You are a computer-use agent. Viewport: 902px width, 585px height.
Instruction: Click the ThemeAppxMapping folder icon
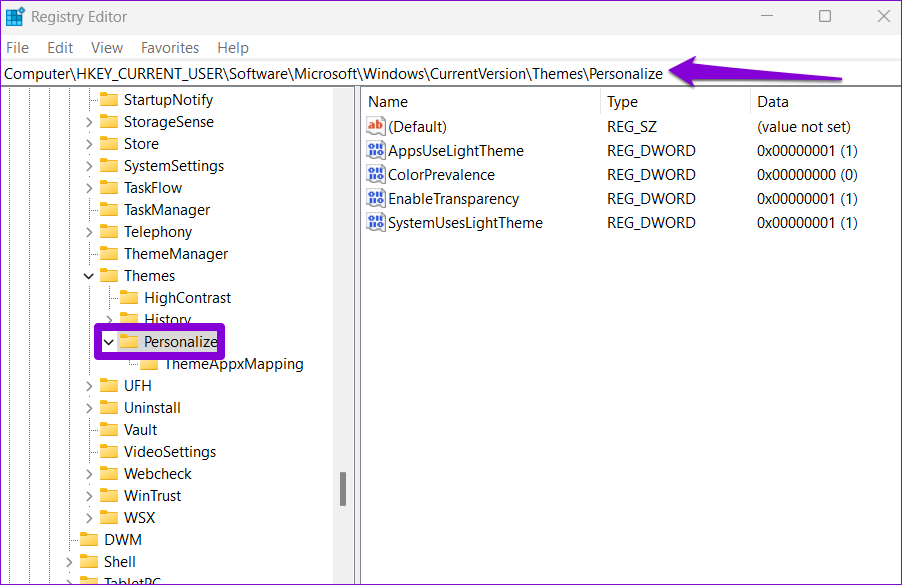point(149,364)
